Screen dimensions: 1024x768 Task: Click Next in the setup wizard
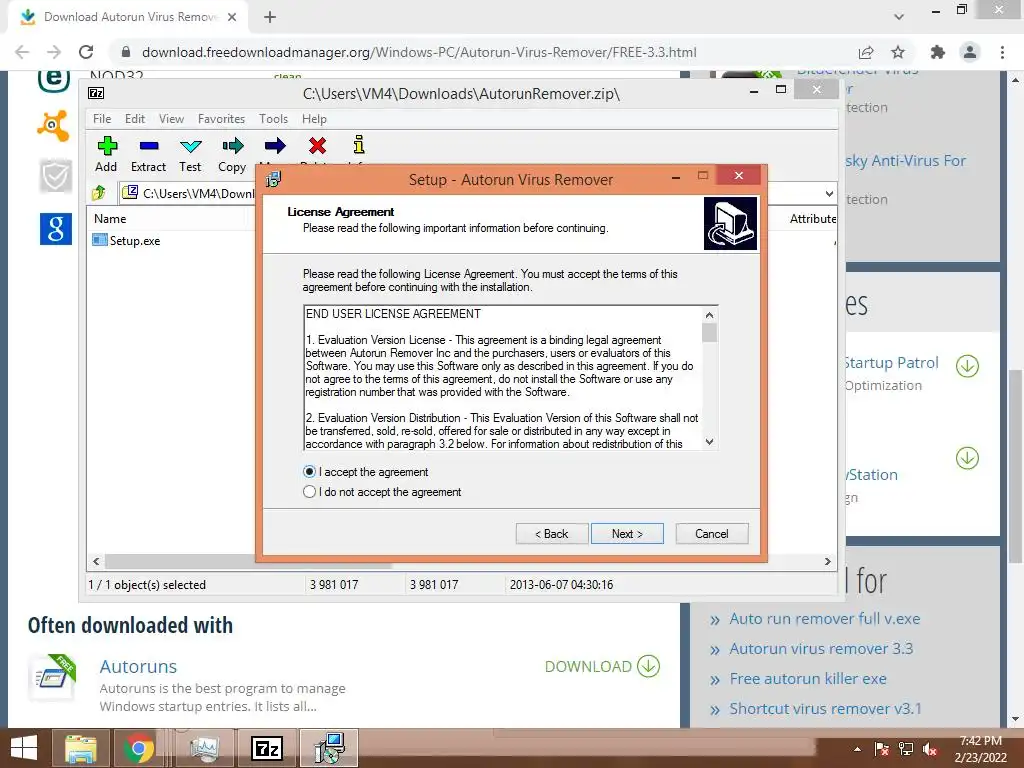pyautogui.click(x=627, y=534)
